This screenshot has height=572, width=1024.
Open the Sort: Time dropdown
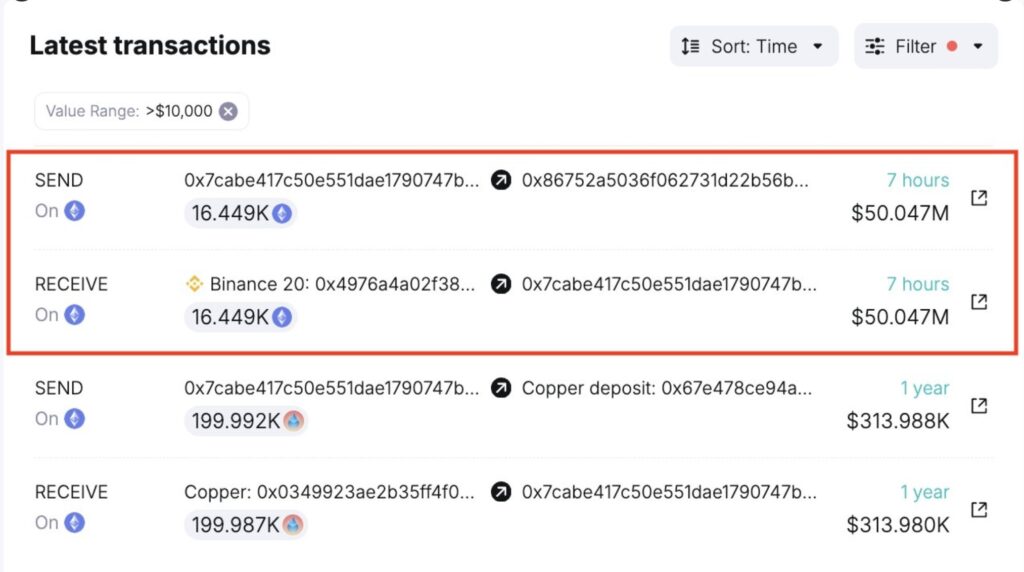[754, 46]
